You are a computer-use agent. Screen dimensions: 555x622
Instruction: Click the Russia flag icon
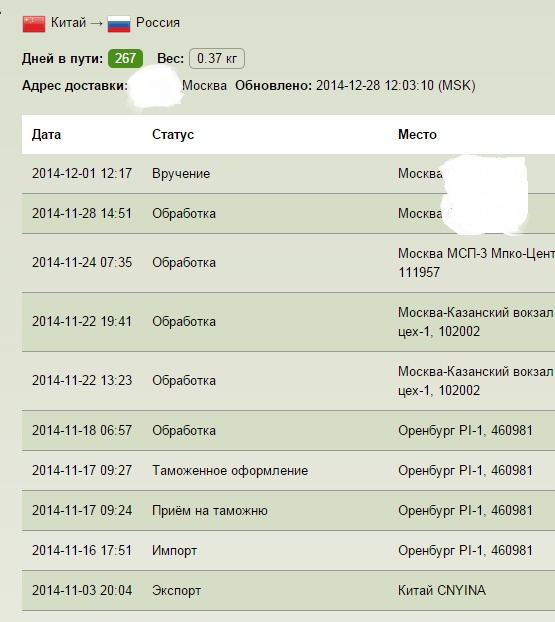pos(119,23)
